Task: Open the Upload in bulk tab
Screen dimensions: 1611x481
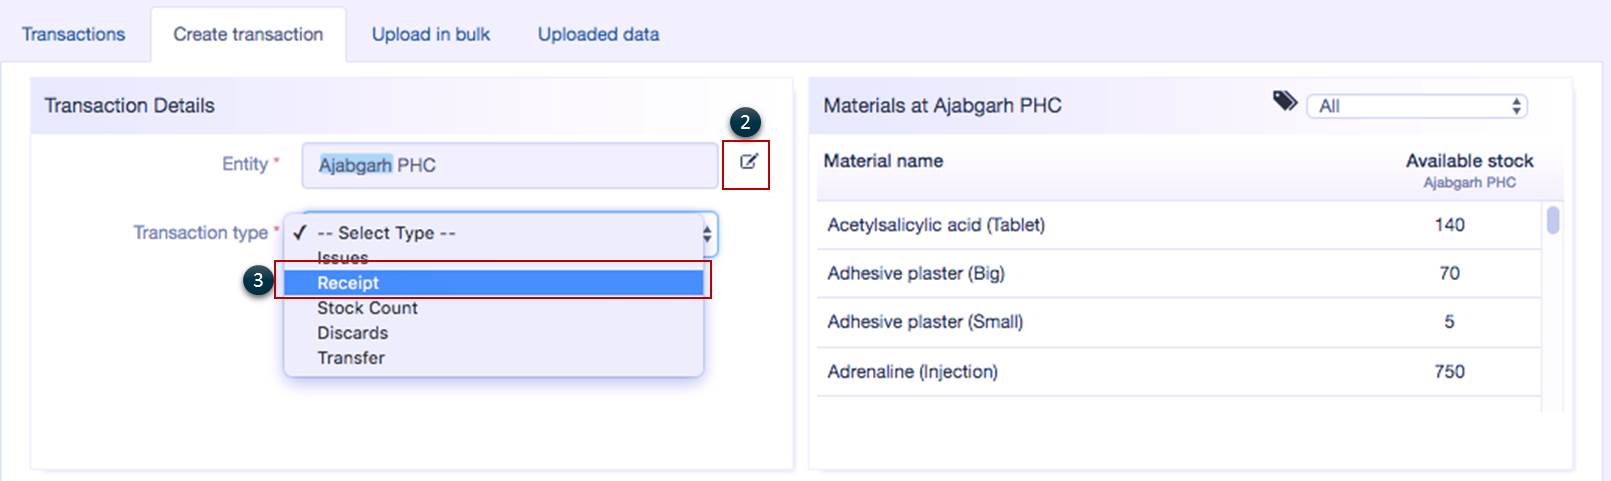Action: click(x=431, y=34)
